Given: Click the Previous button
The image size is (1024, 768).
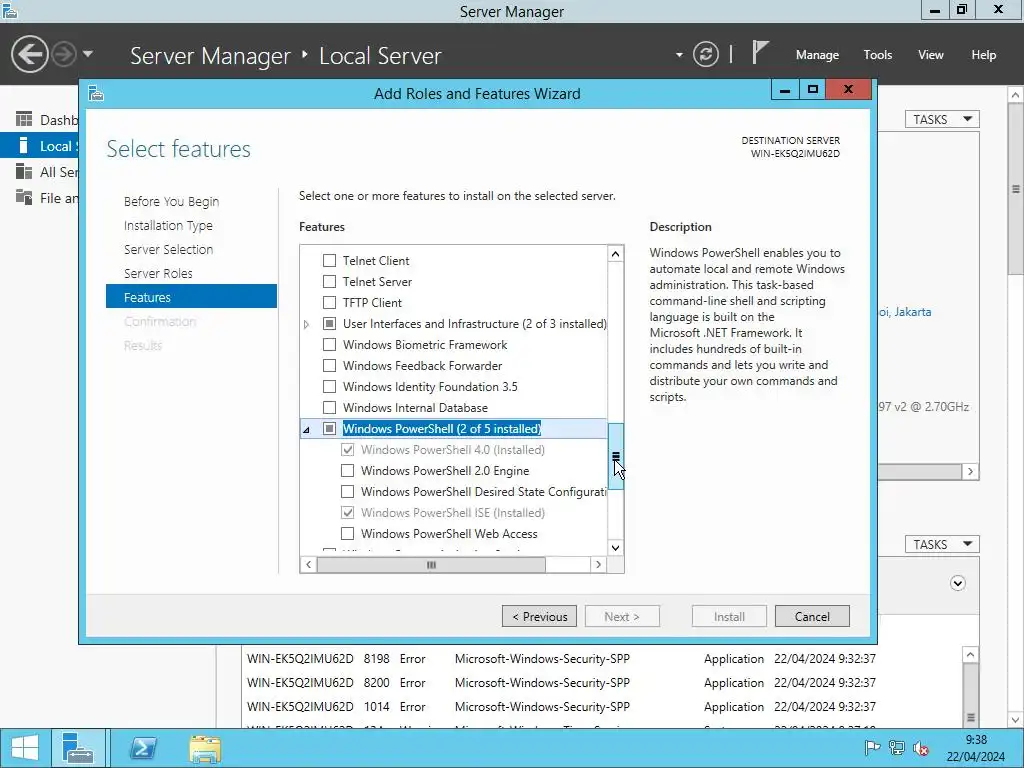Looking at the screenshot, I should tap(539, 616).
